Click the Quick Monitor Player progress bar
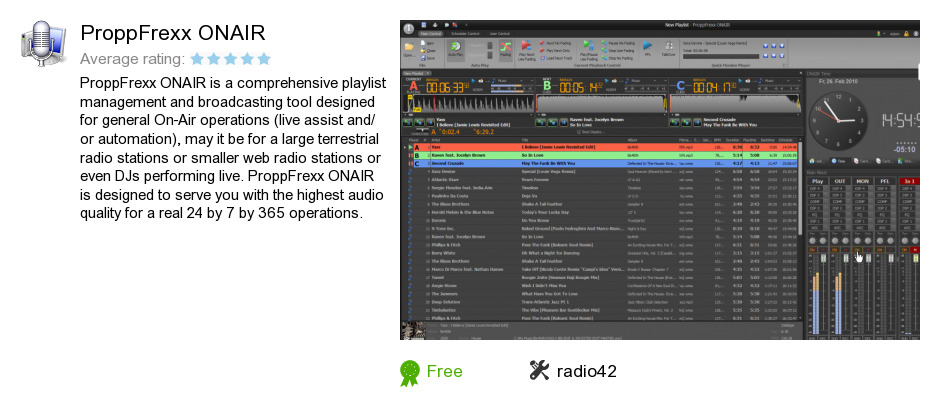940x417 pixels. (720, 58)
